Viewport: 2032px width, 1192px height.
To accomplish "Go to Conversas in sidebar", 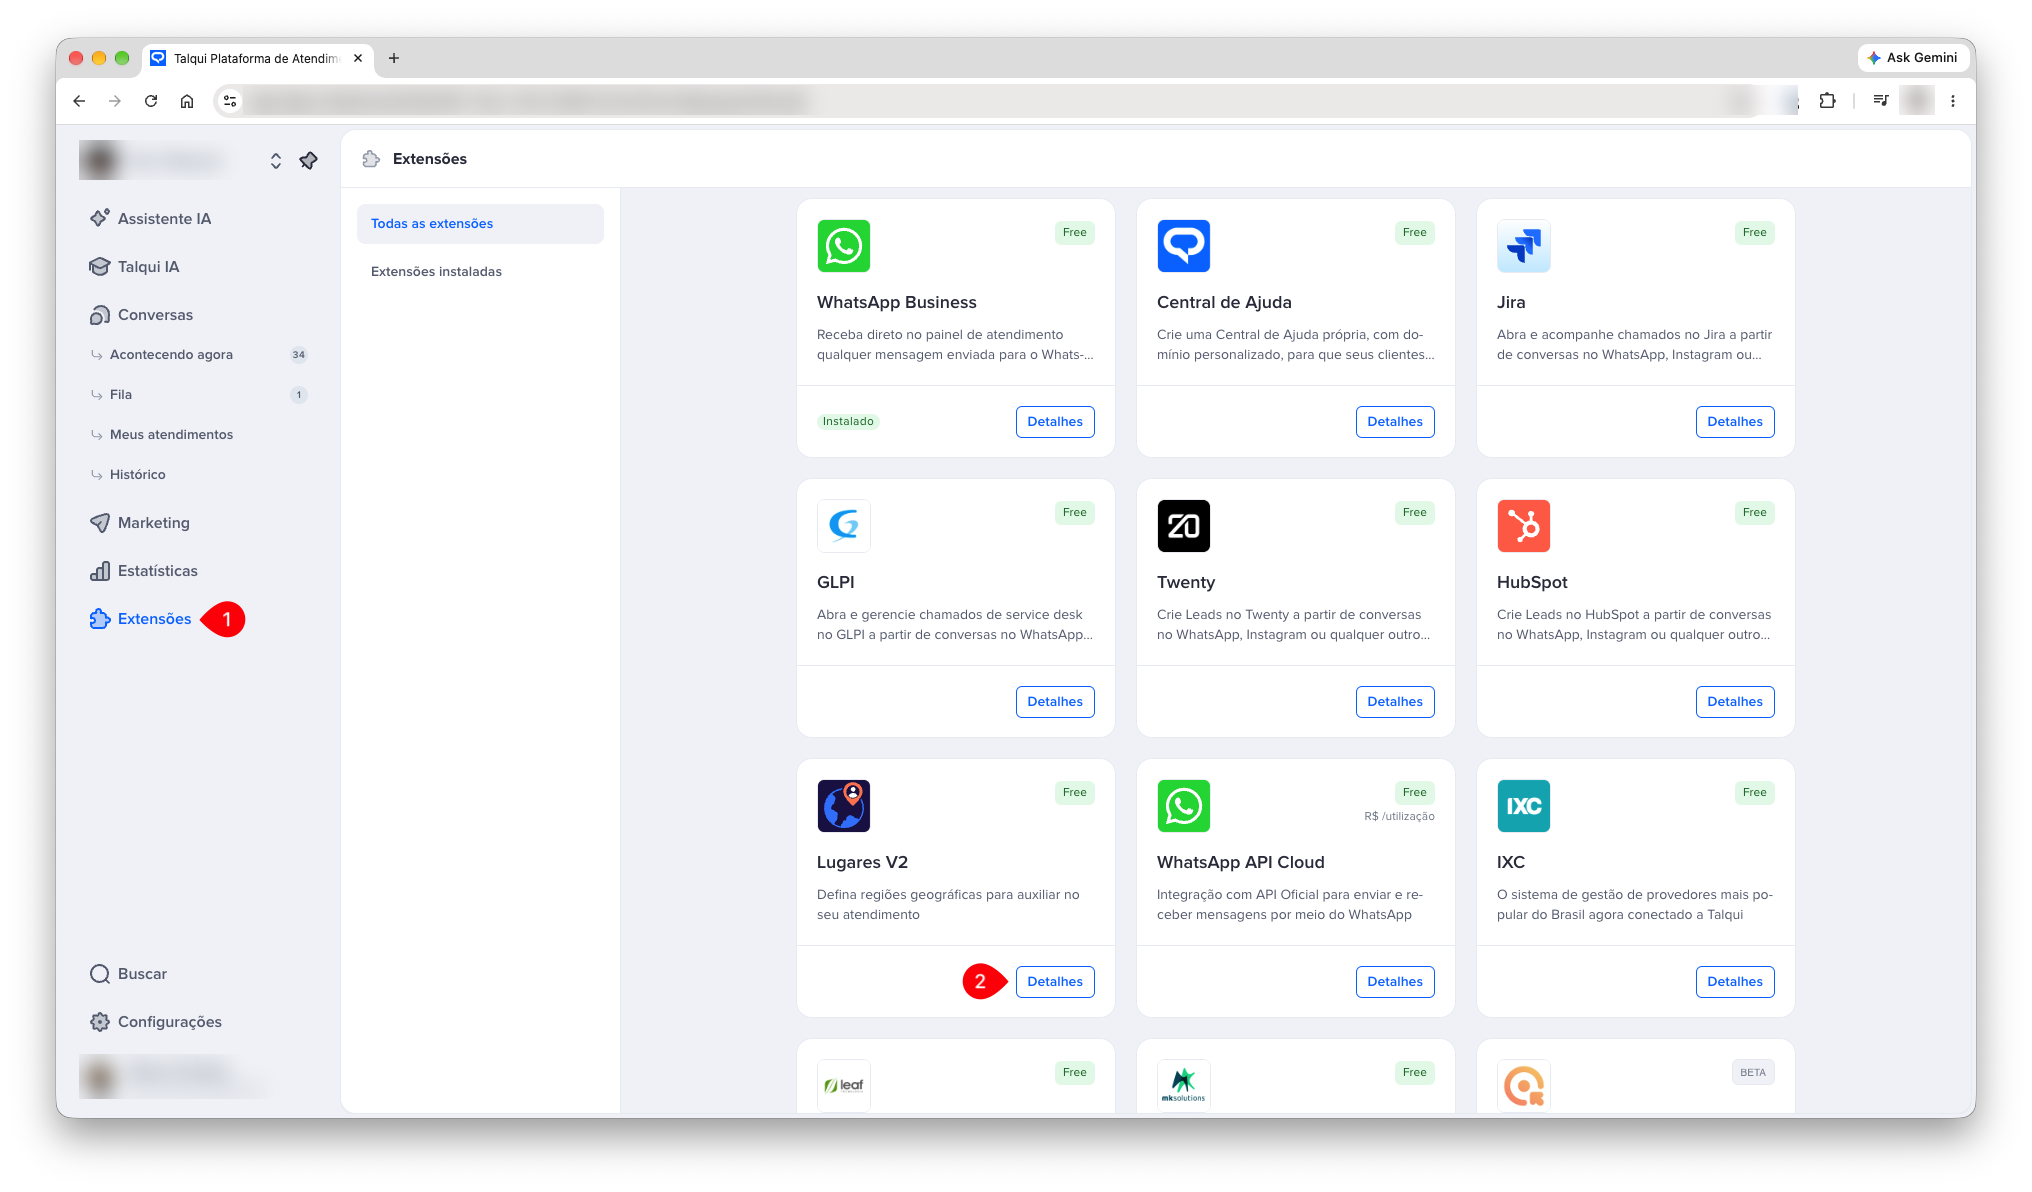I will click(x=142, y=314).
